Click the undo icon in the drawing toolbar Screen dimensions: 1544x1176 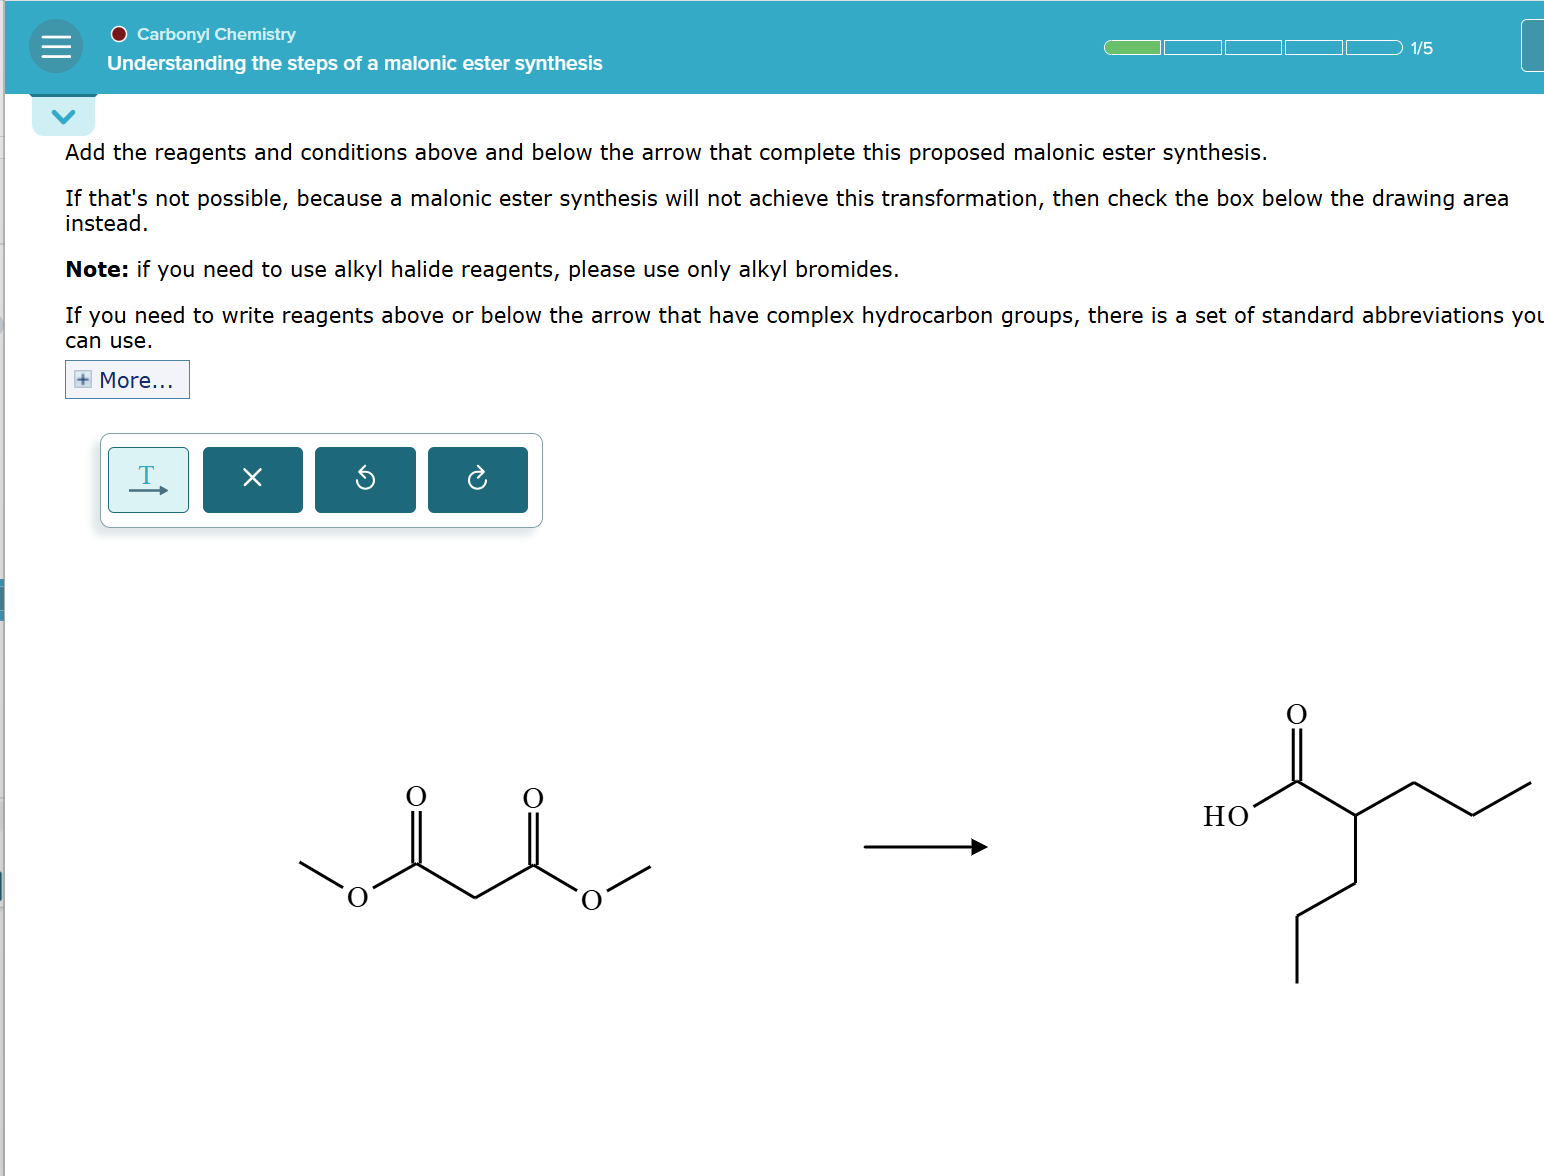365,480
